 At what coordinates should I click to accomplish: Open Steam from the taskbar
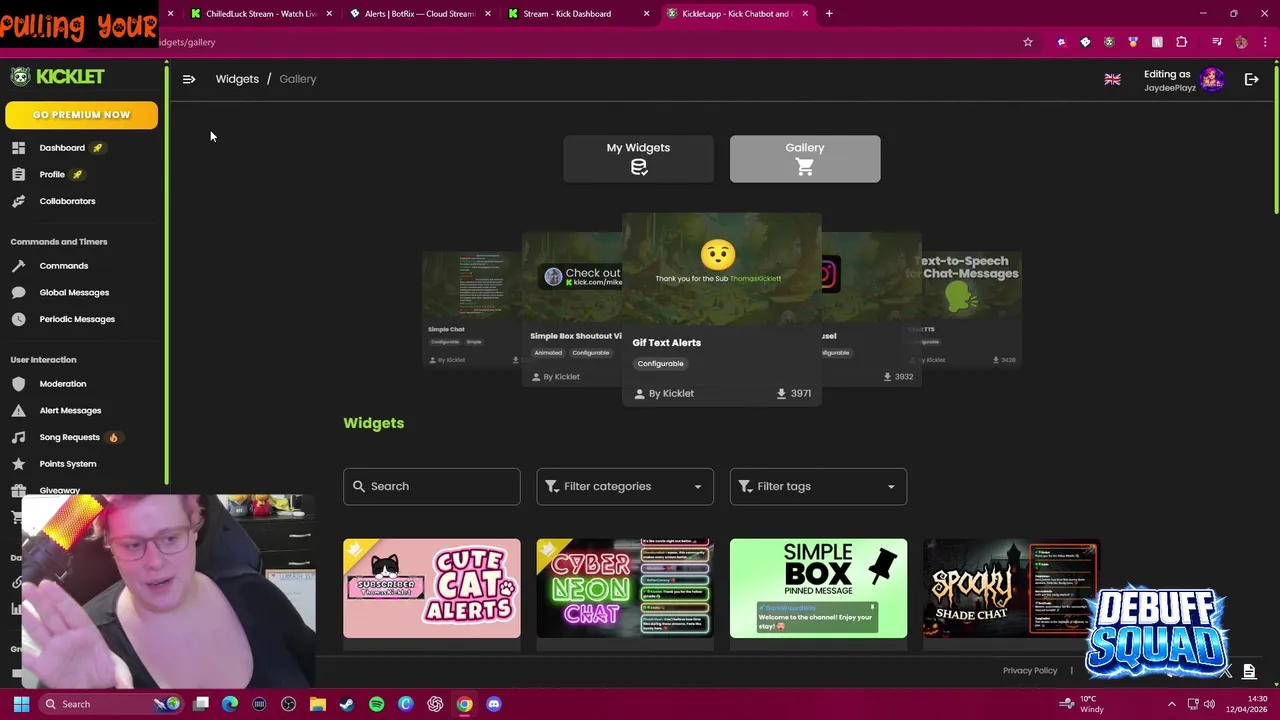347,704
